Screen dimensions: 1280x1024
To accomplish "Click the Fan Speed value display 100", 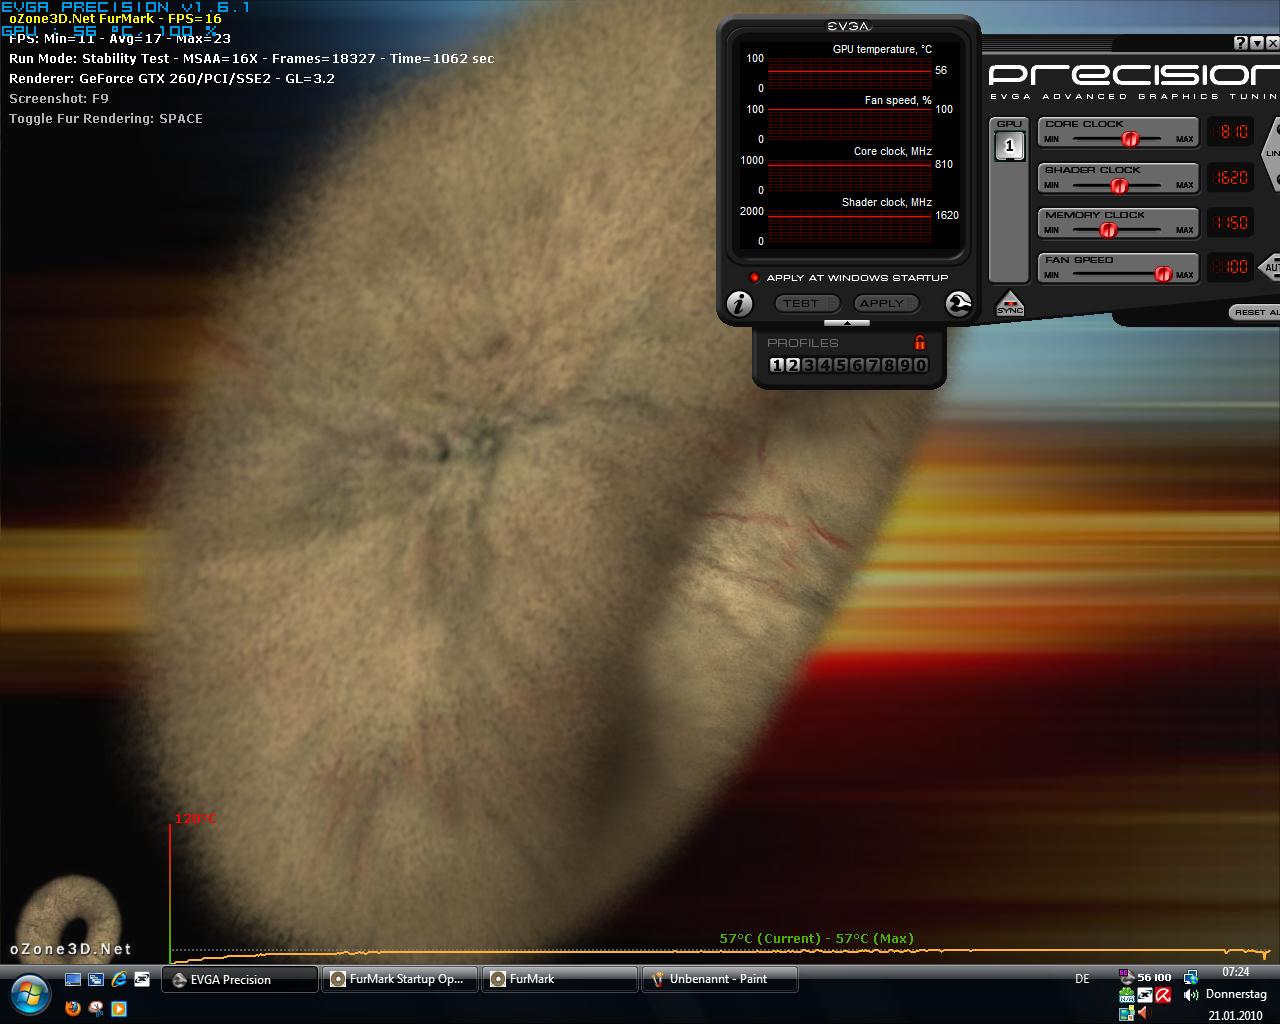I will click(1230, 267).
